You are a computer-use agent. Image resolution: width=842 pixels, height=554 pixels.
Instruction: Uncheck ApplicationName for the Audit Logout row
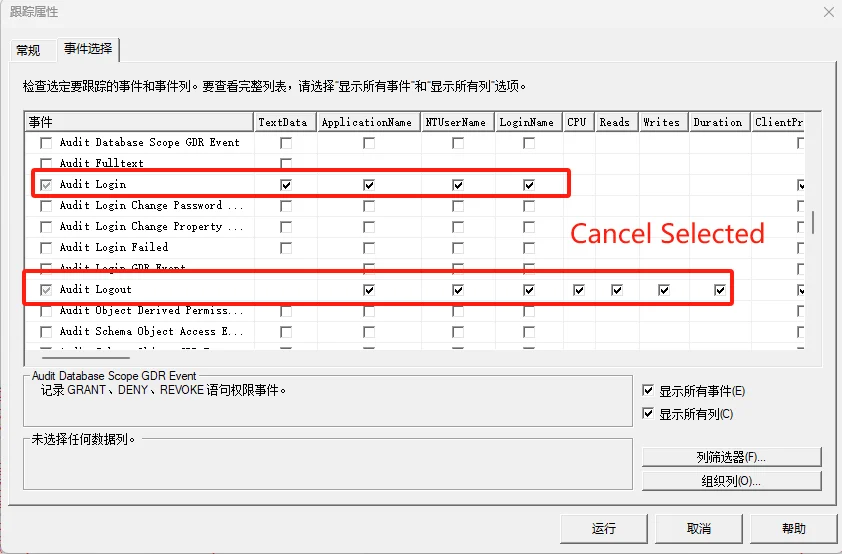(369, 290)
